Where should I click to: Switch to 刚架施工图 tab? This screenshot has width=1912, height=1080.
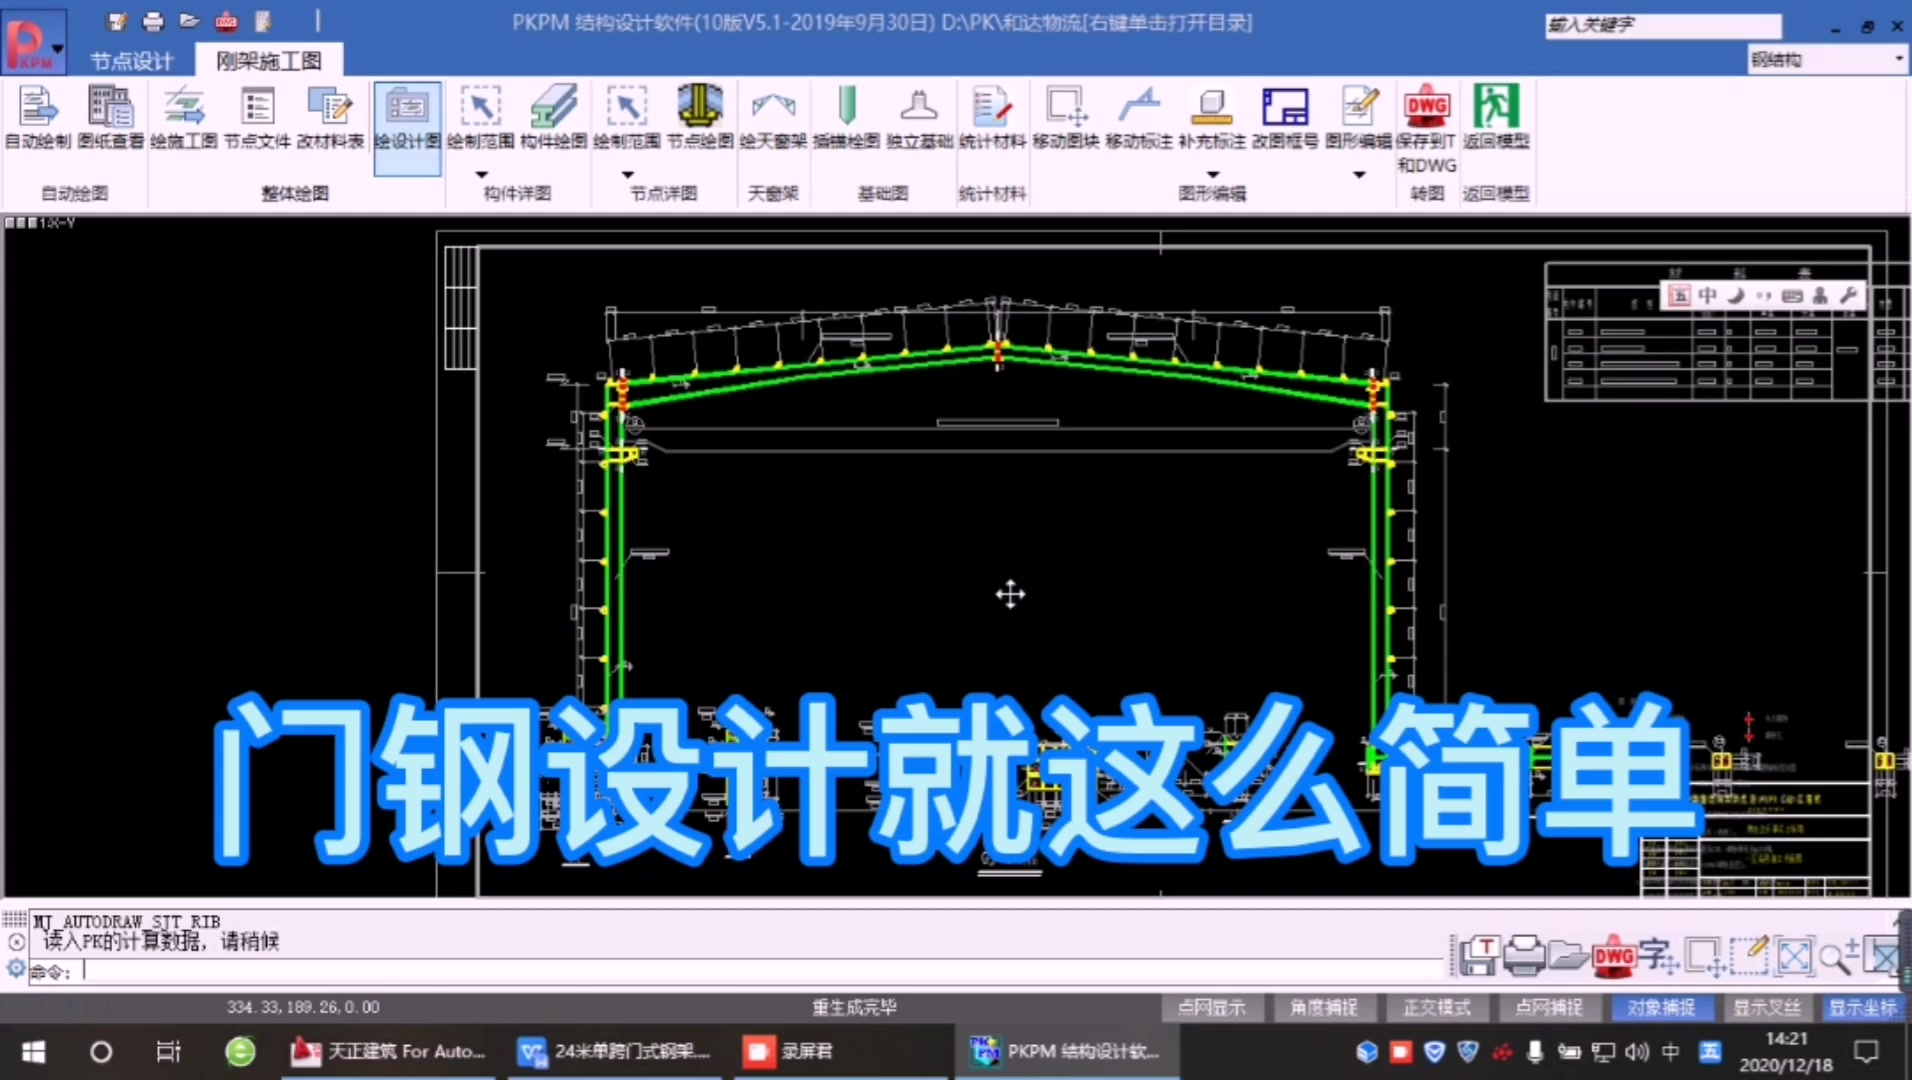[269, 61]
